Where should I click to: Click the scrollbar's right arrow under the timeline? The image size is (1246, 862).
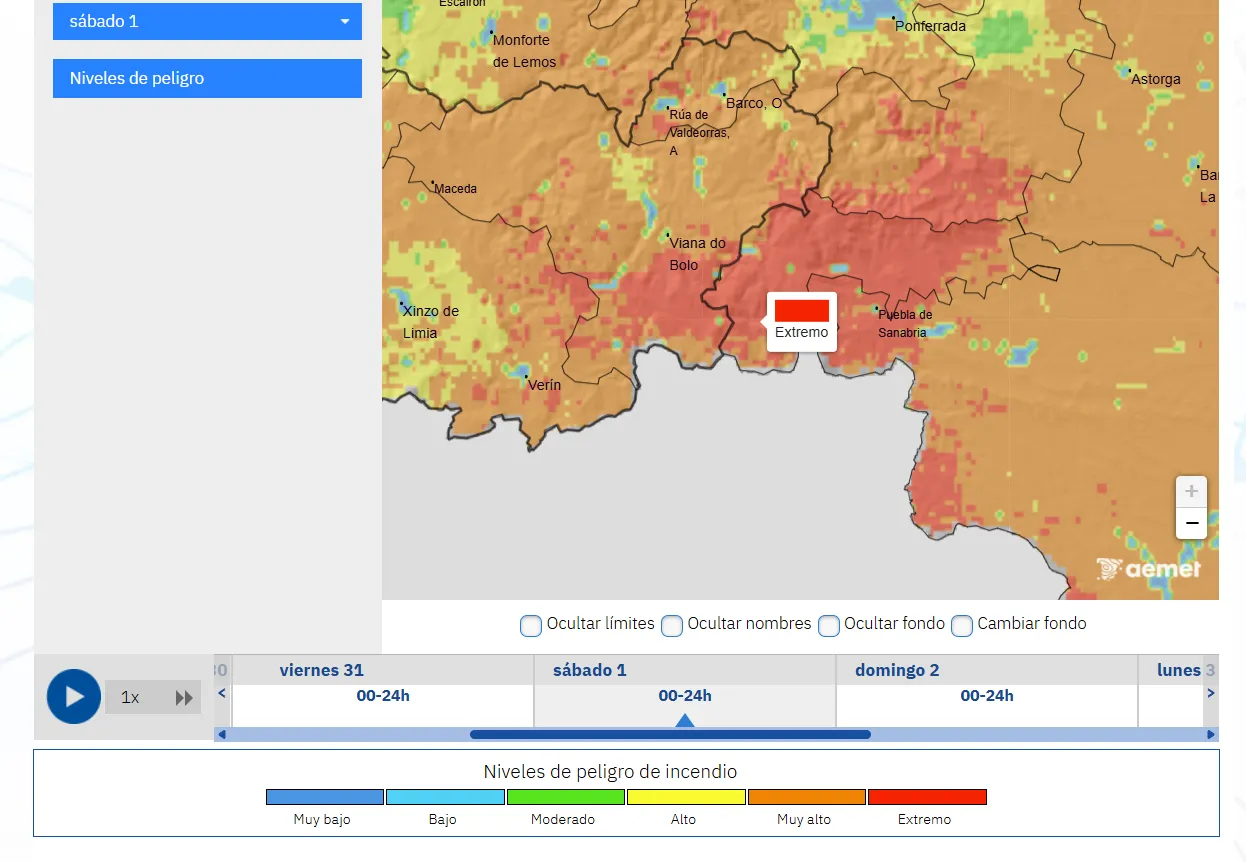pos(1211,735)
